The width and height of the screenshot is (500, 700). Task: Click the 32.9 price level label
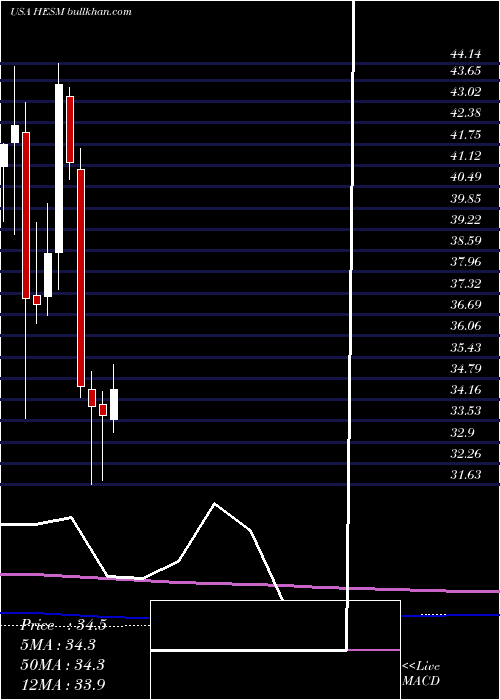pyautogui.click(x=462, y=432)
